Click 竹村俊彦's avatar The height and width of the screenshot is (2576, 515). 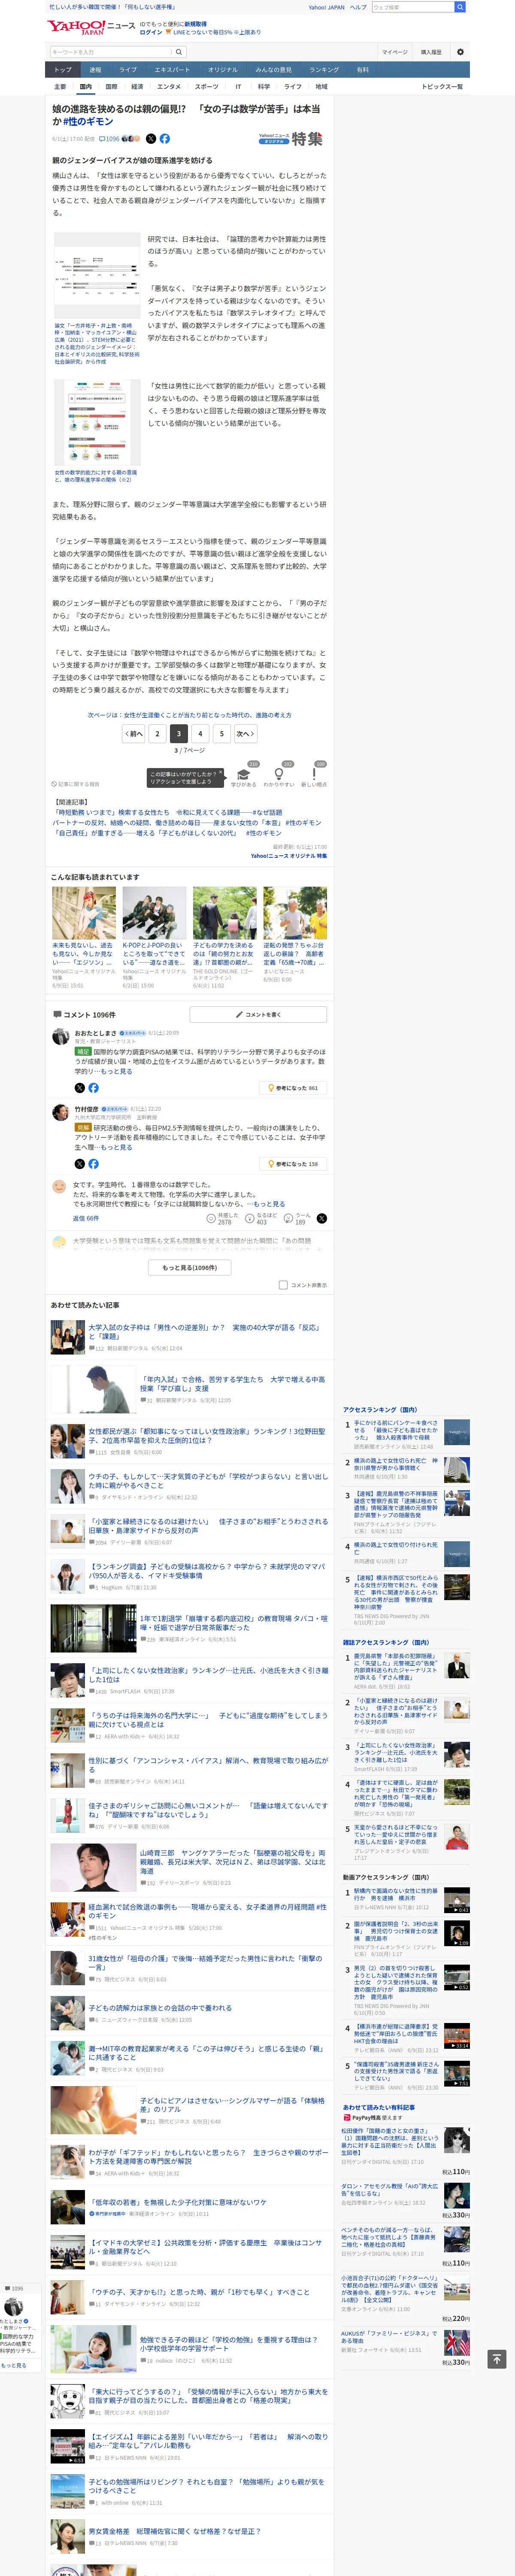coord(61,1113)
